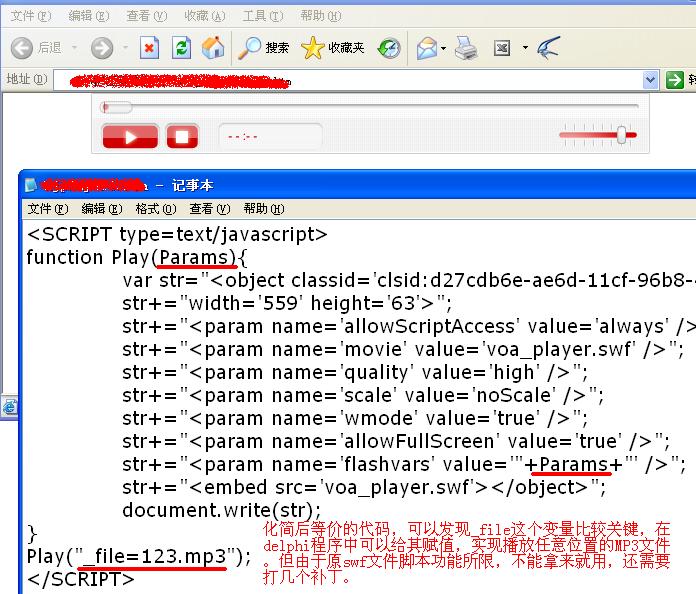Click the green Go button by address bar
This screenshot has height=594, width=696.
[x=679, y=79]
